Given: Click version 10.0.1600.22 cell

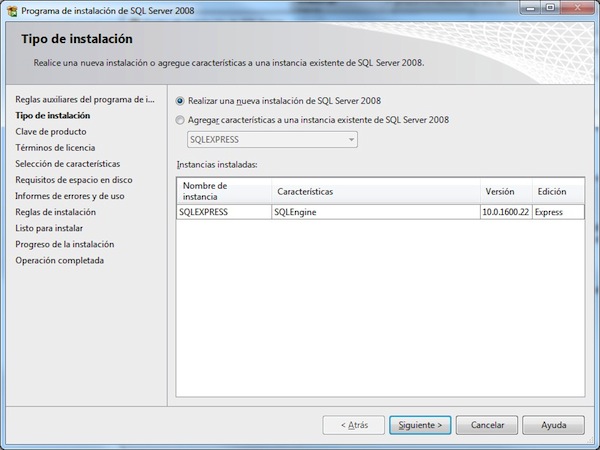Looking at the screenshot, I should tap(505, 212).
